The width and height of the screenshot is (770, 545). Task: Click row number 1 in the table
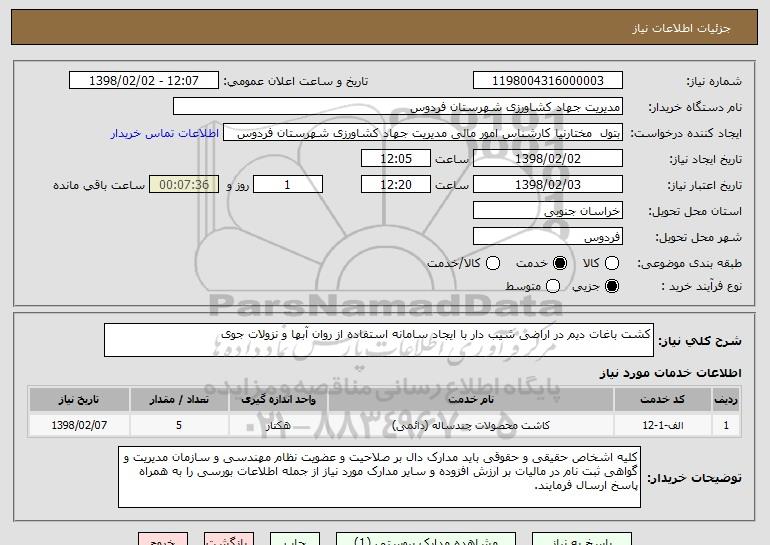pyautogui.click(x=726, y=425)
